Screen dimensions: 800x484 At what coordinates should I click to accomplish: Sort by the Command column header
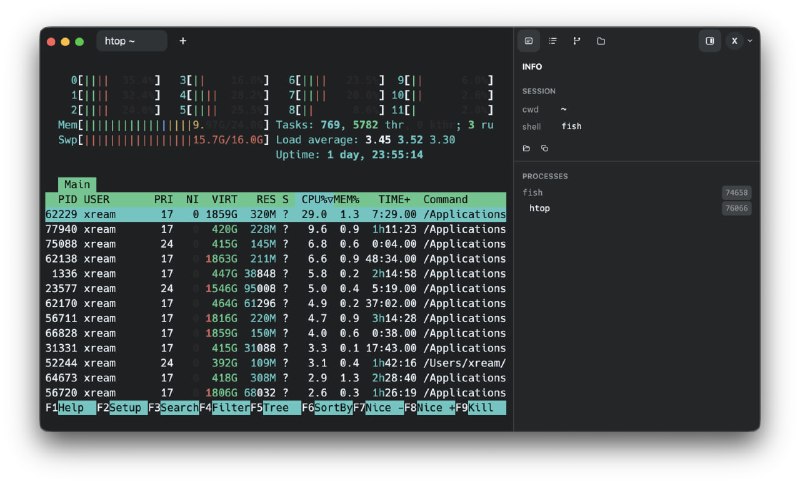click(x=445, y=199)
